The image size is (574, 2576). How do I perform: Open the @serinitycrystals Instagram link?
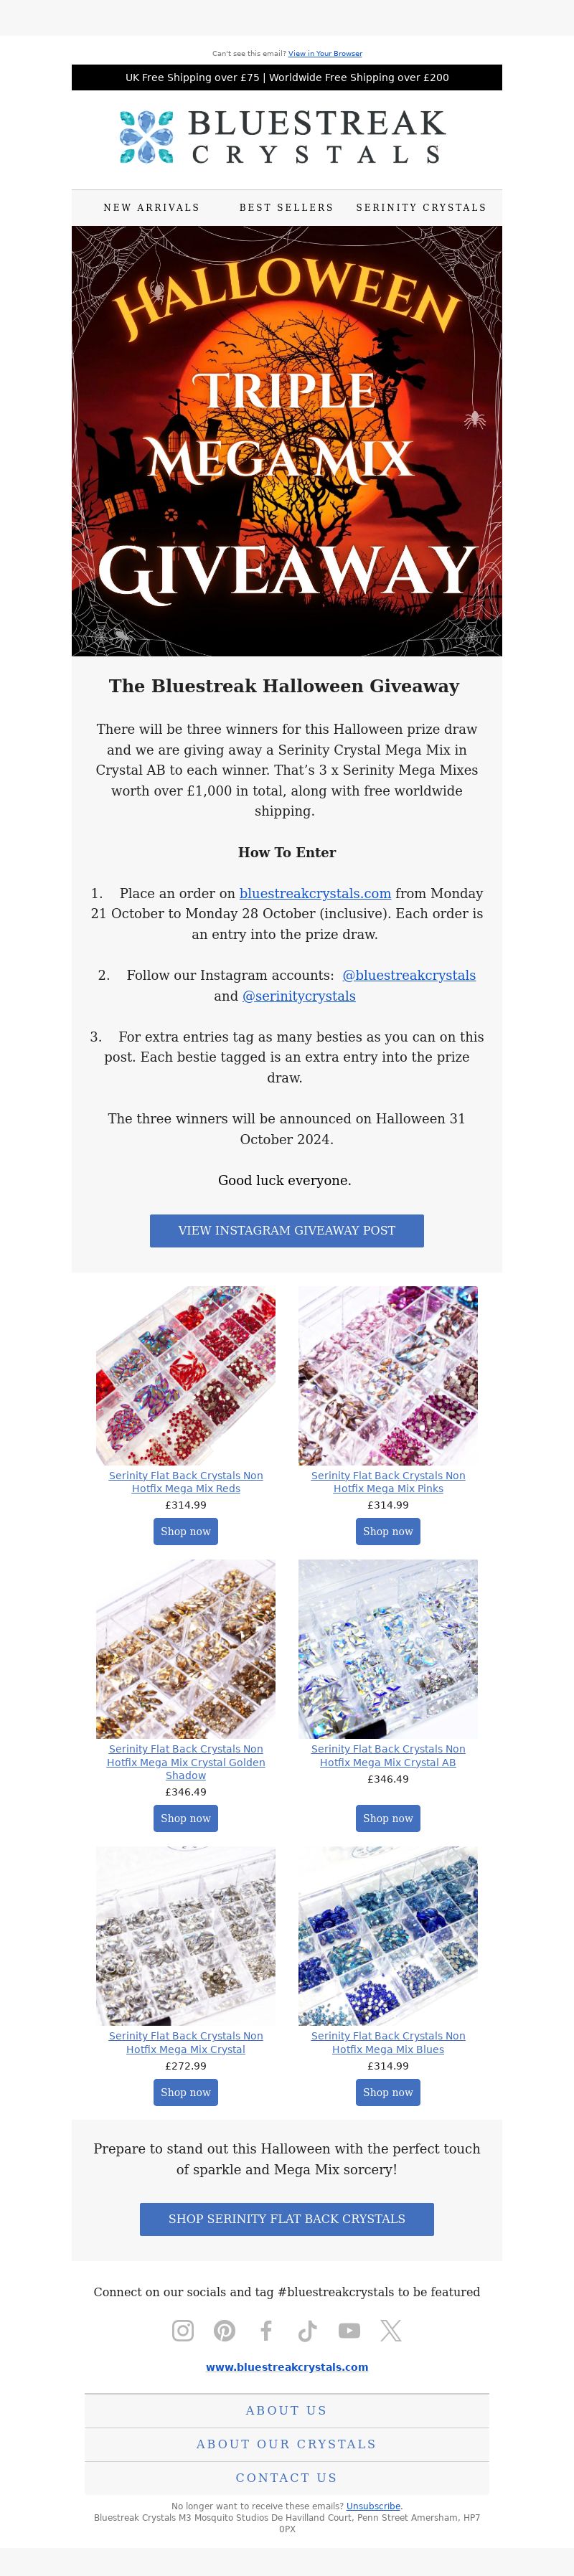pos(299,996)
